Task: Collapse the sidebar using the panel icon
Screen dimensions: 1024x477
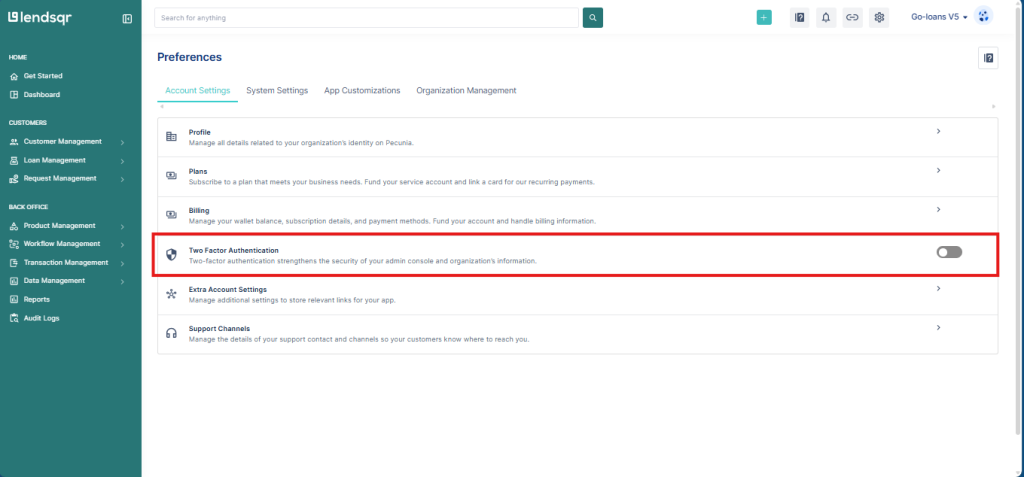Action: click(127, 18)
